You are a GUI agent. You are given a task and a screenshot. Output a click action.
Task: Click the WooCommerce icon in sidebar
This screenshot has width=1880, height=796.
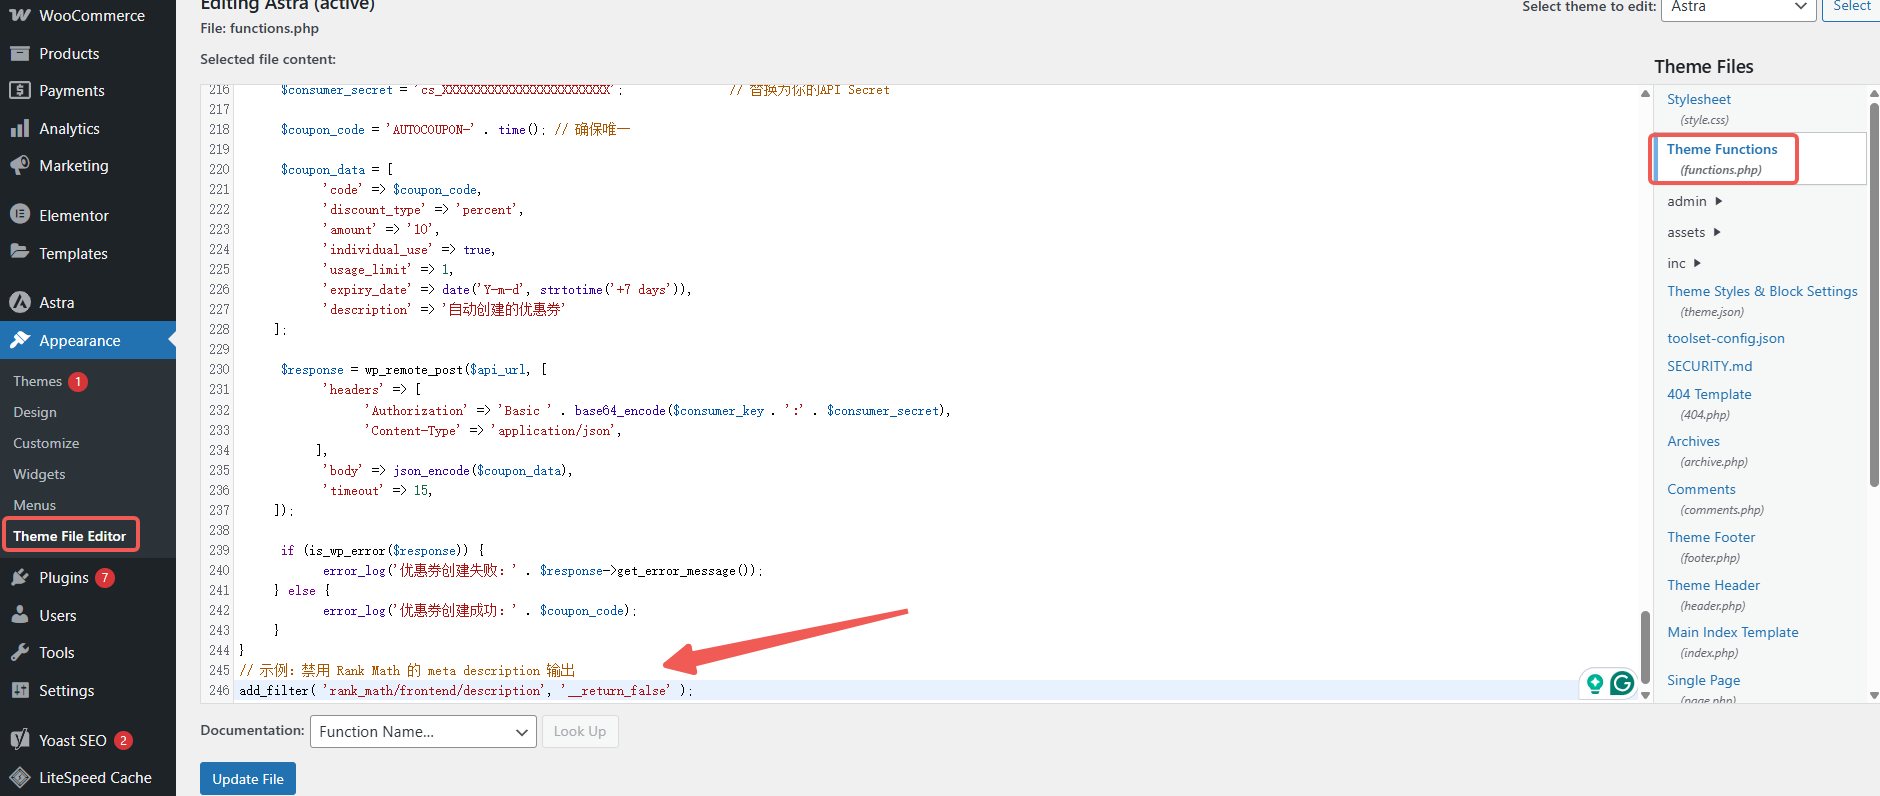20,16
